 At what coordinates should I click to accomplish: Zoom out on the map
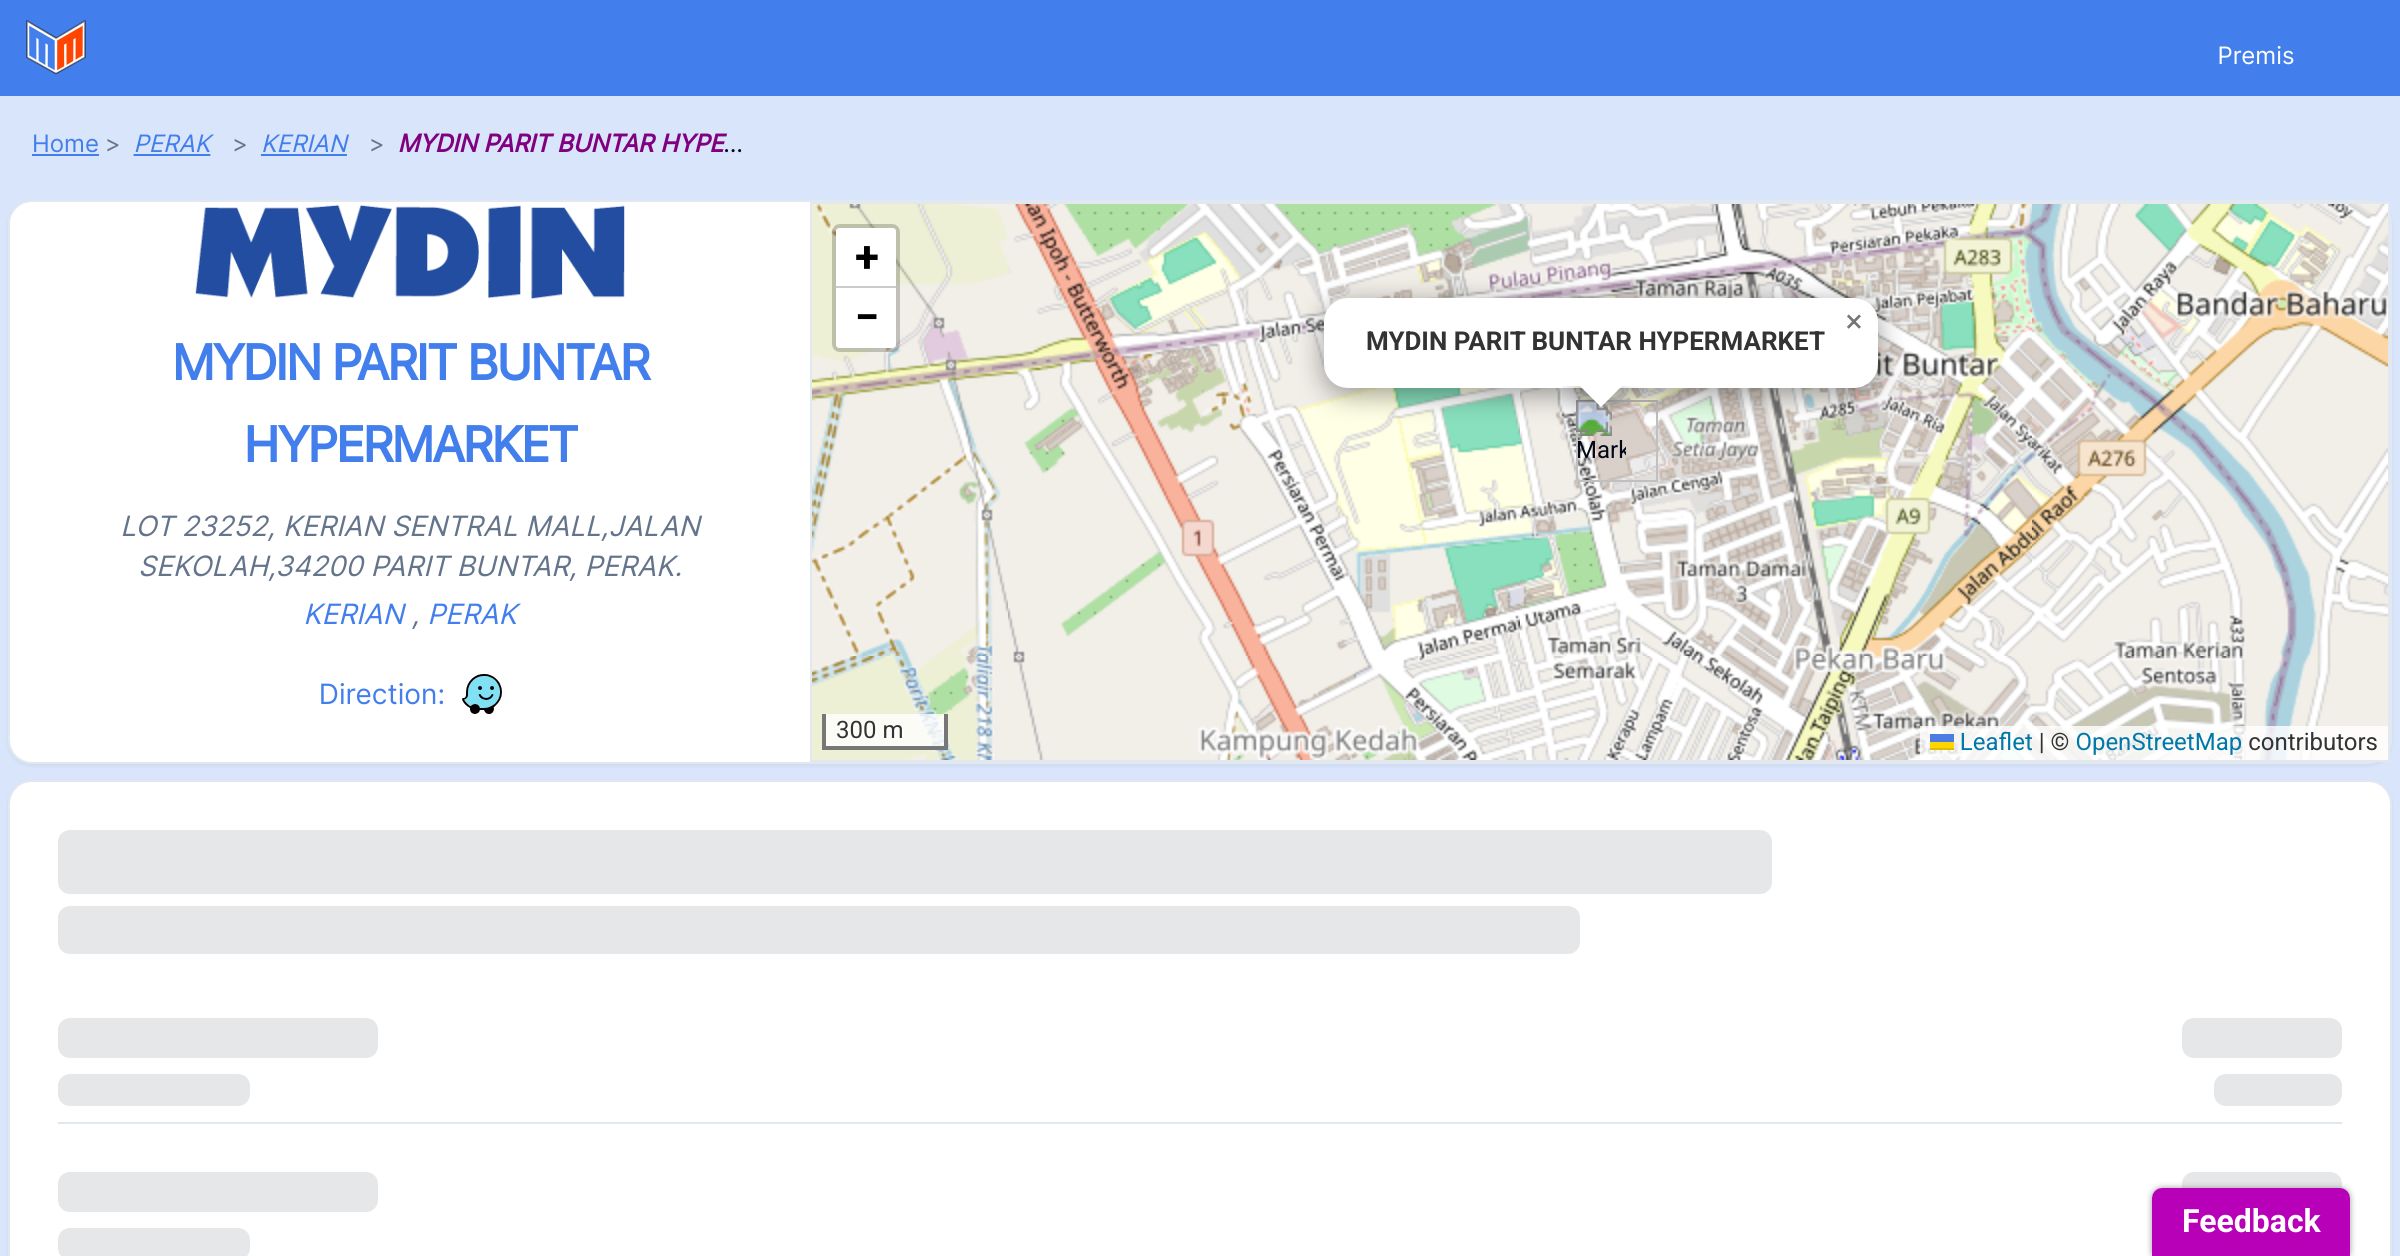click(866, 318)
